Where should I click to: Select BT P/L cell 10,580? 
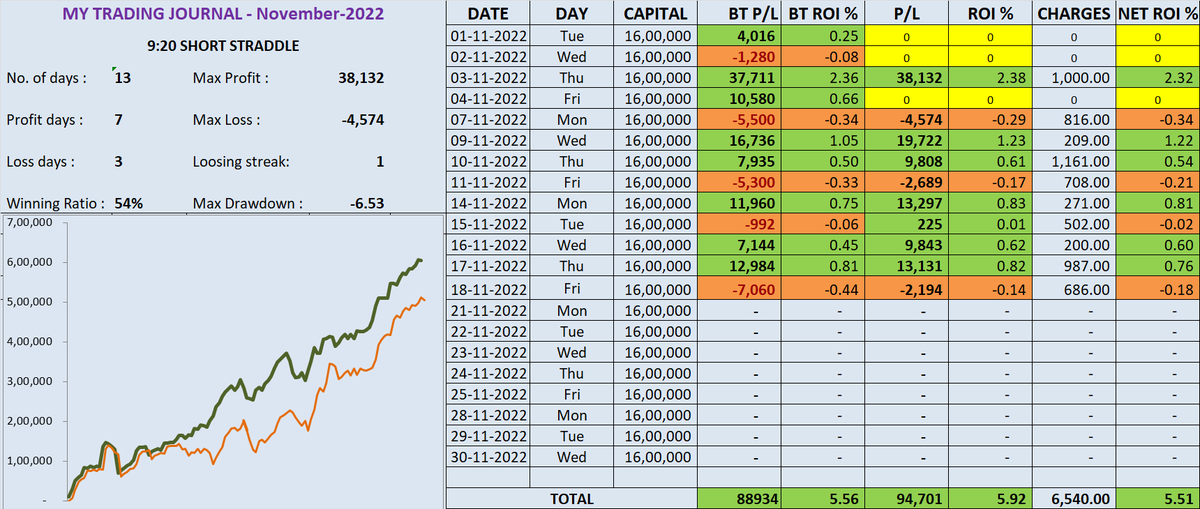[x=741, y=98]
